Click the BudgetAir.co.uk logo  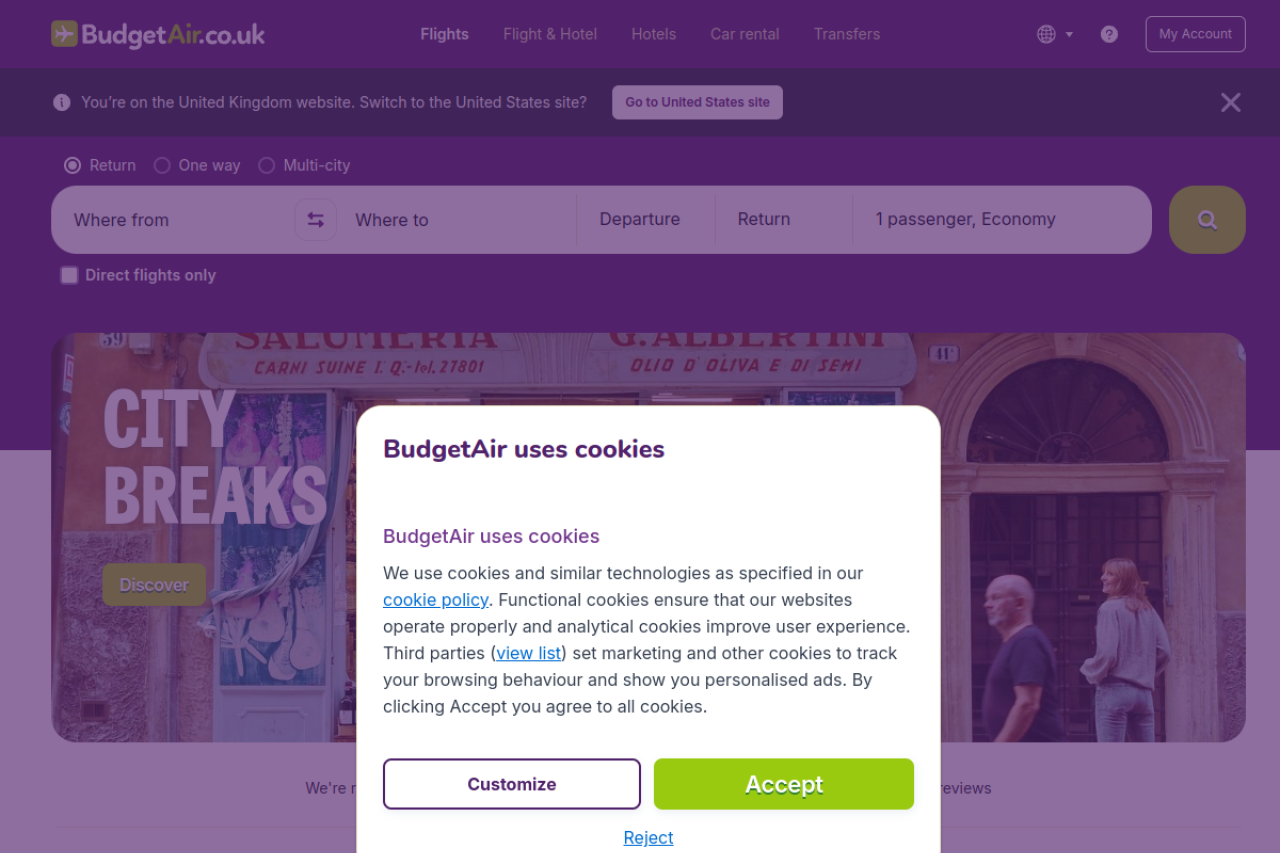[158, 34]
